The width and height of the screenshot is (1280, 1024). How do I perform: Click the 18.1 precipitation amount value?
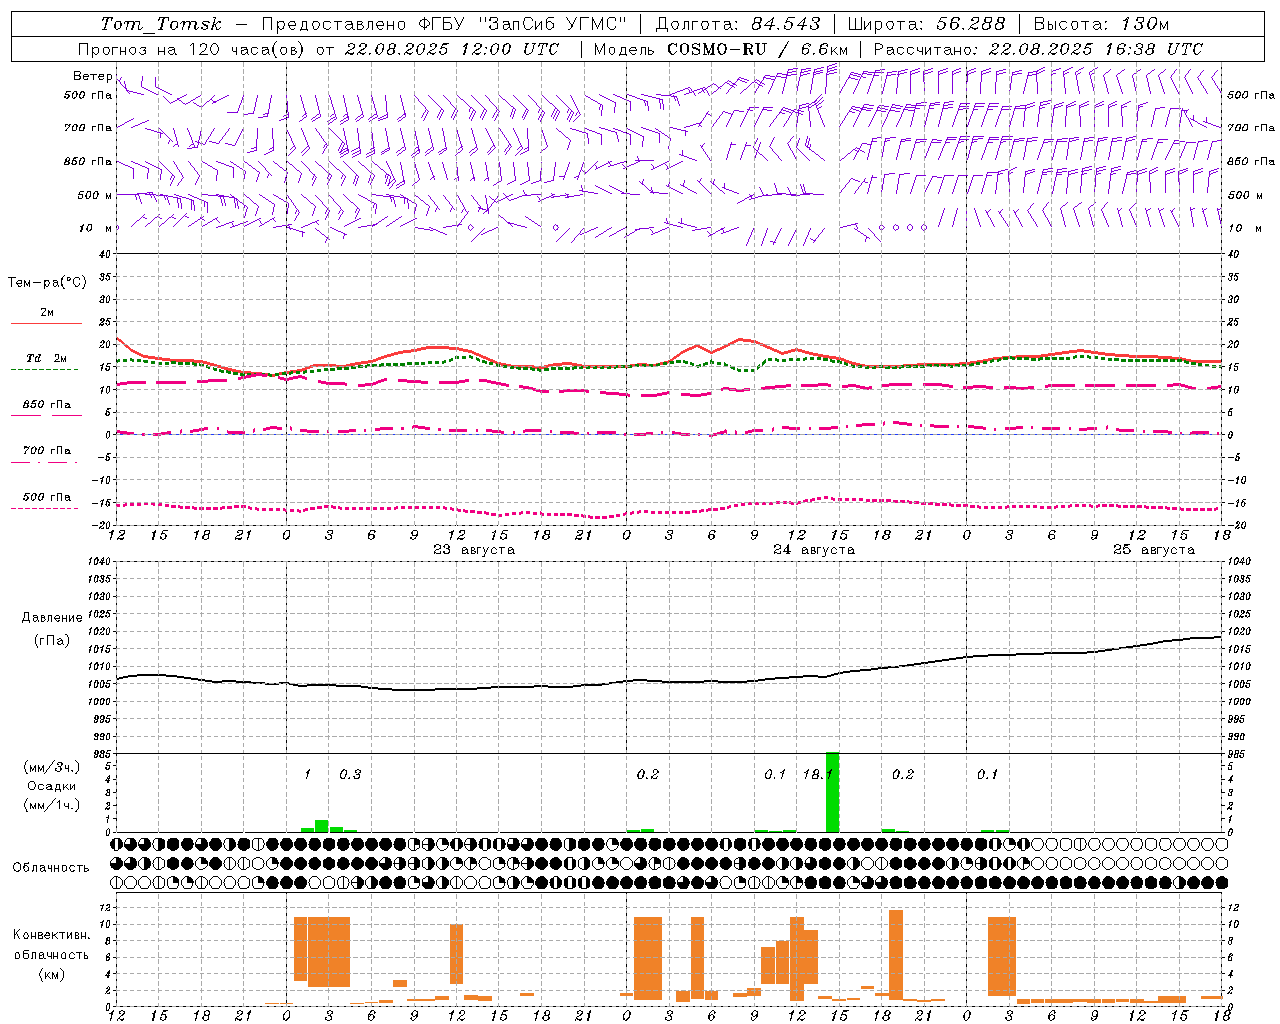817,775
